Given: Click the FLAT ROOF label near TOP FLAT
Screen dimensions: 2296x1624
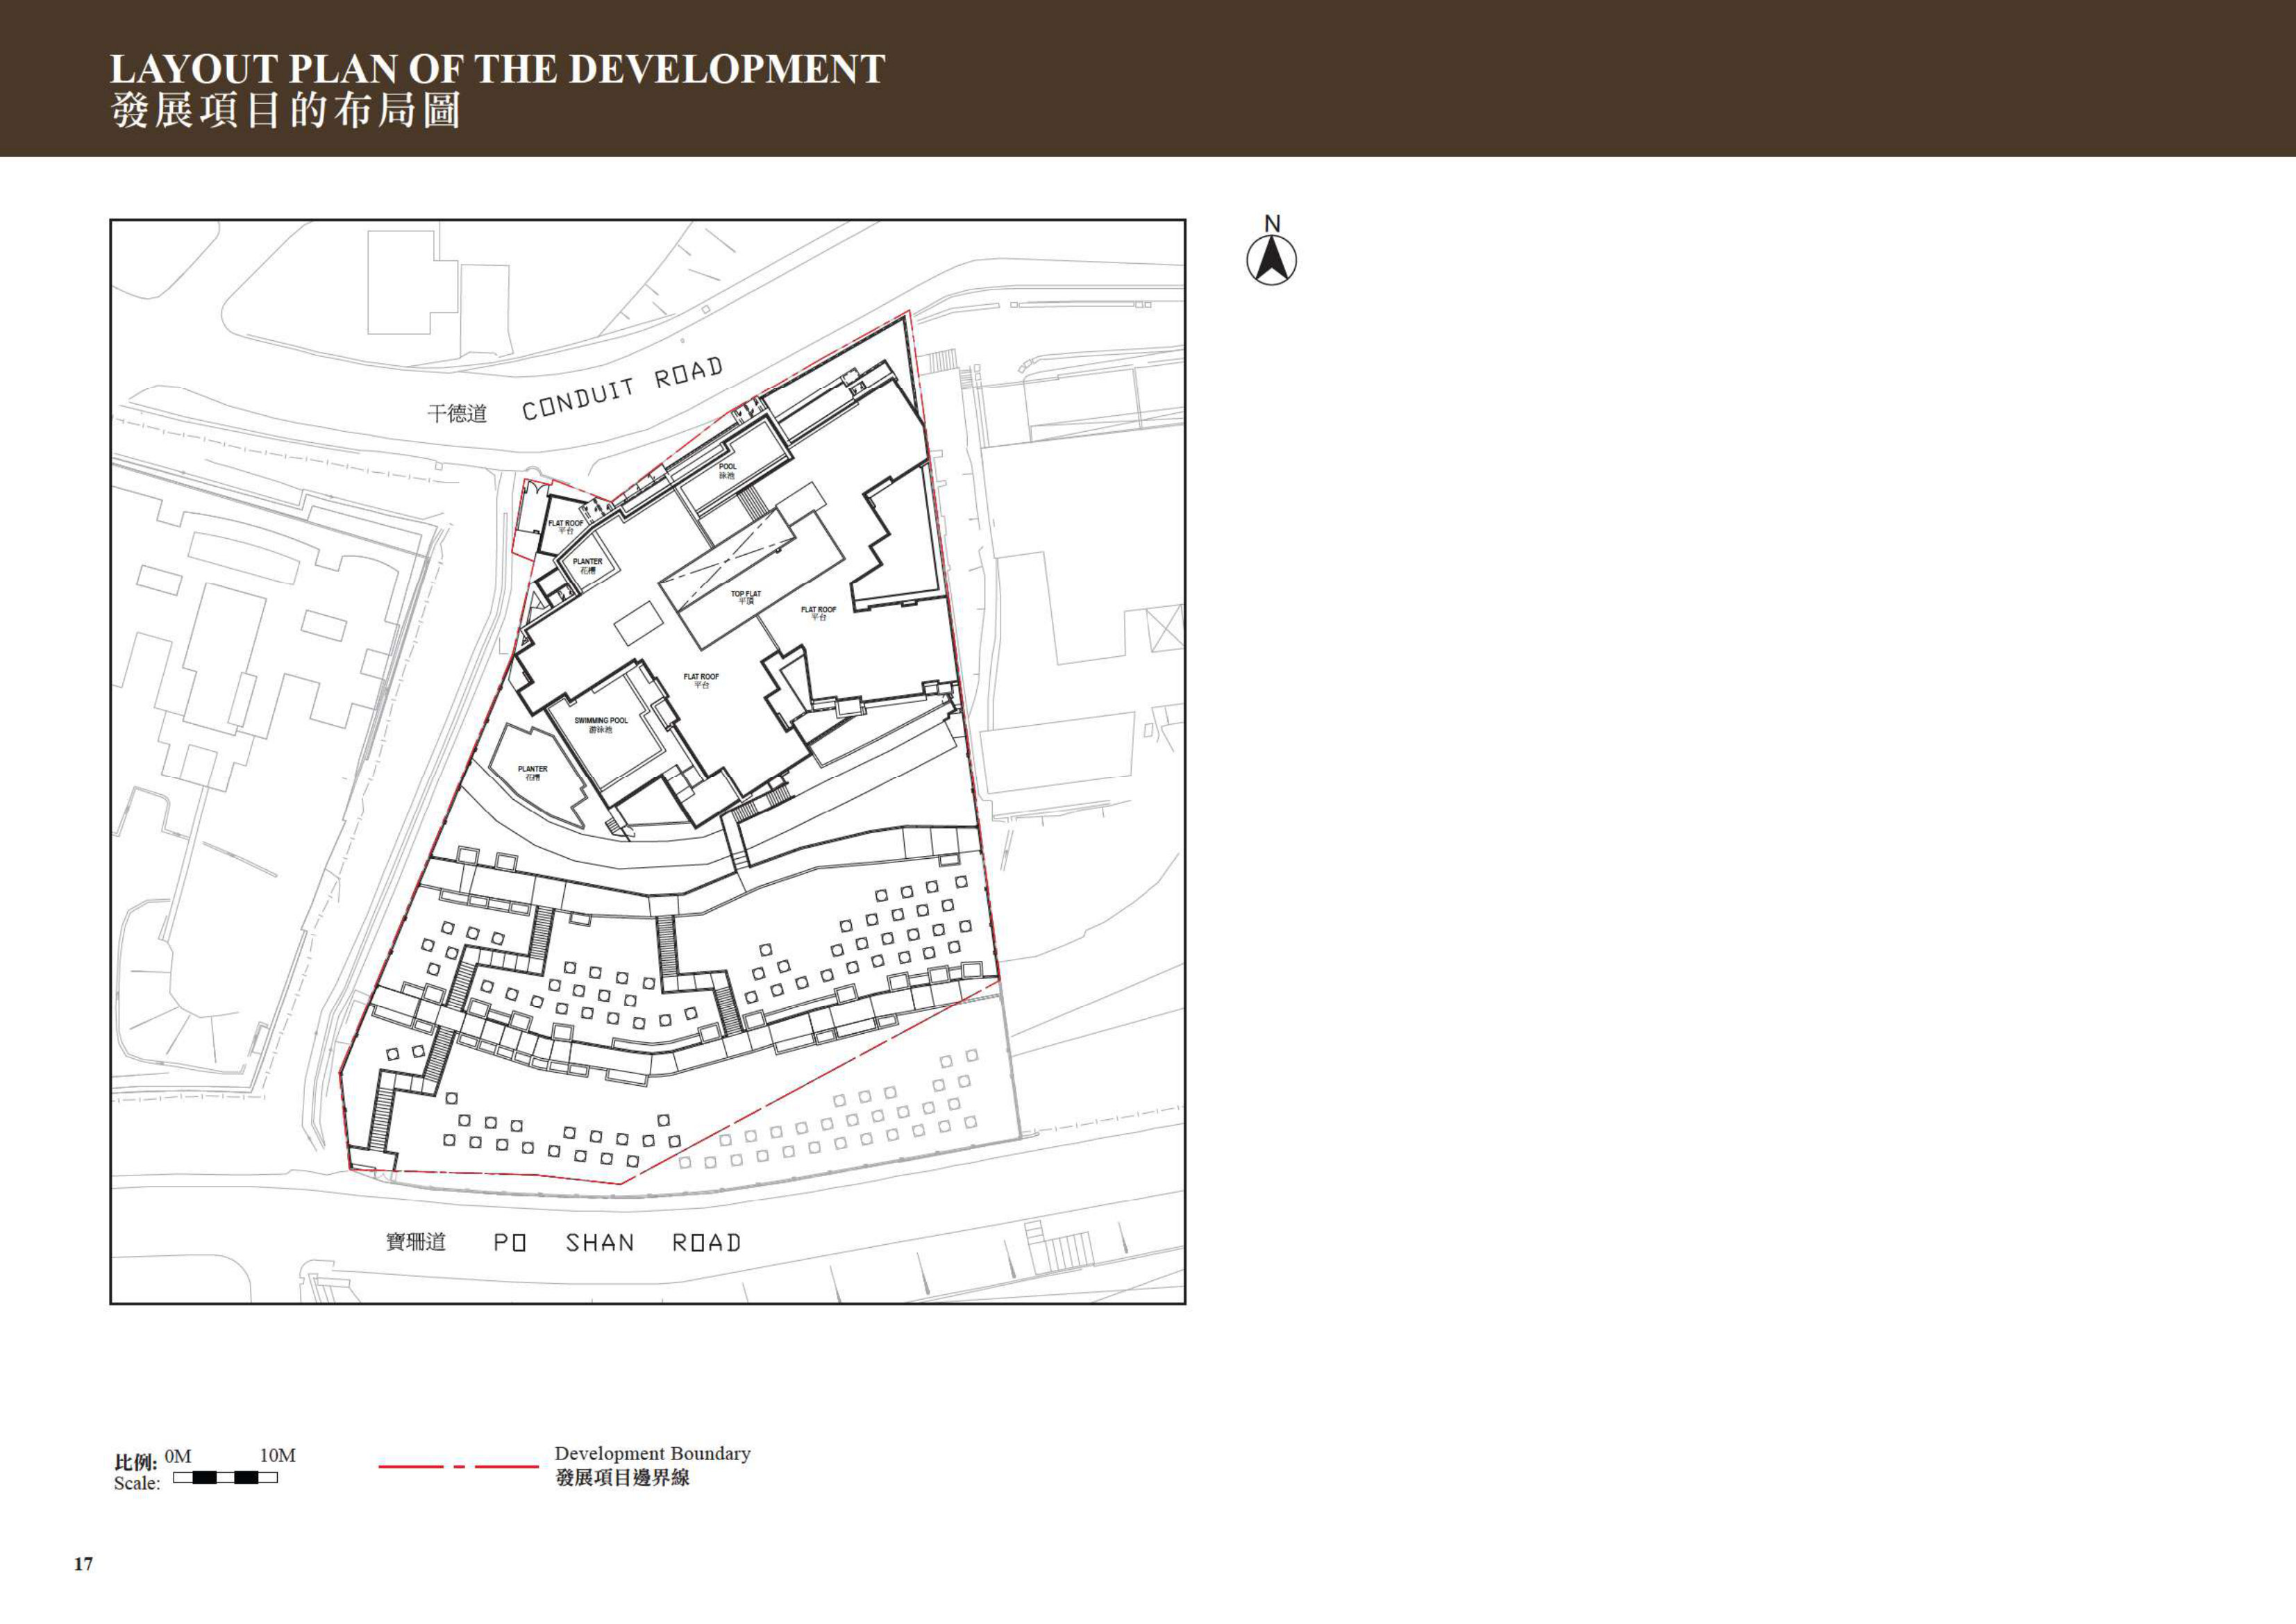Looking at the screenshot, I should (818, 613).
